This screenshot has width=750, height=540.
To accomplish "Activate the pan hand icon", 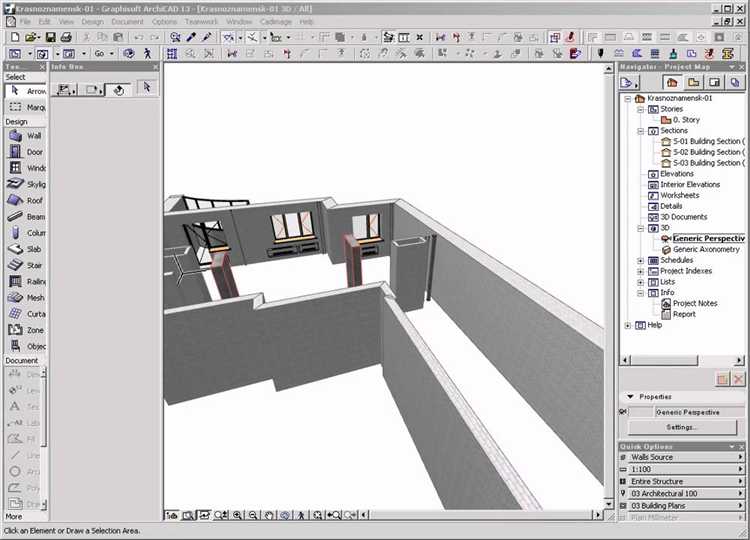I will click(269, 515).
